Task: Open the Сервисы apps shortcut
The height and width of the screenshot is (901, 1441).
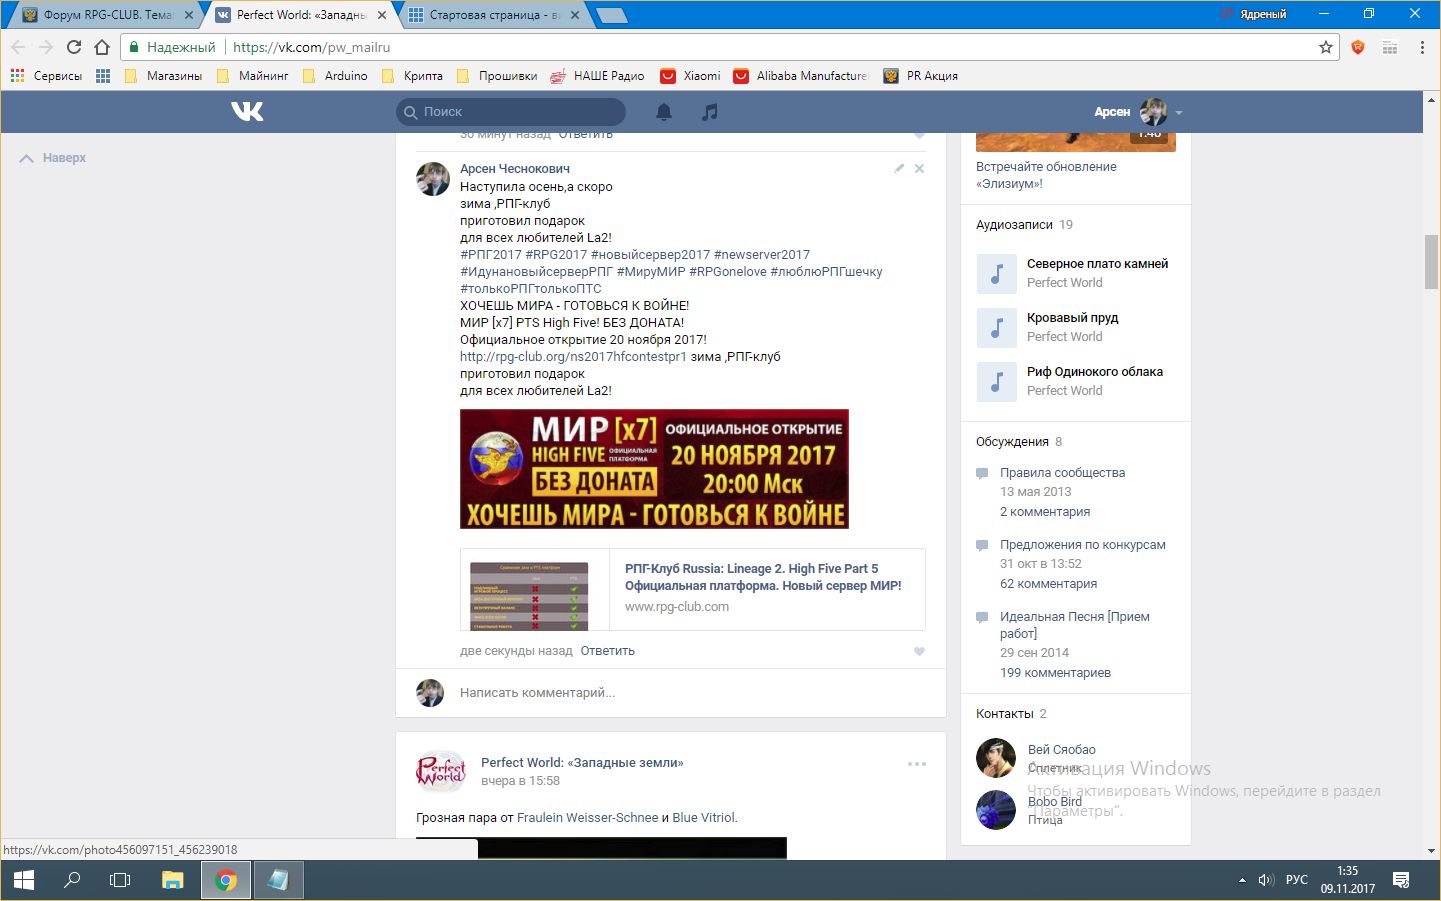Action: 46,76
